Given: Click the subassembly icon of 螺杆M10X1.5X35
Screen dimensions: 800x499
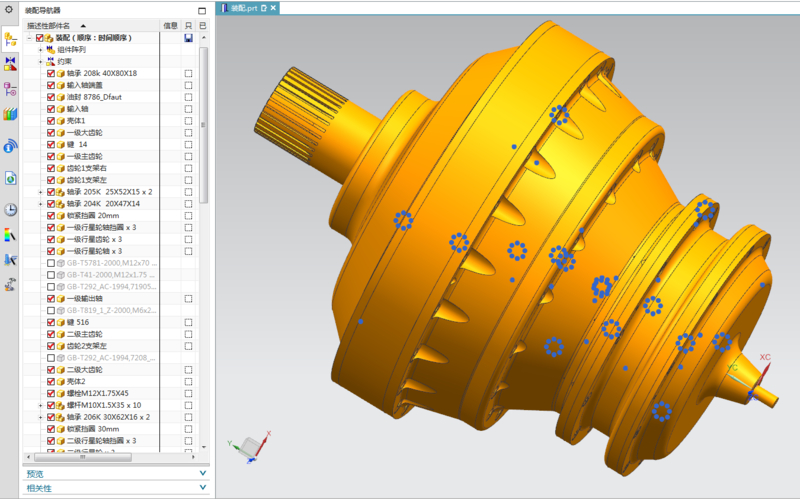Looking at the screenshot, I should tap(61, 406).
